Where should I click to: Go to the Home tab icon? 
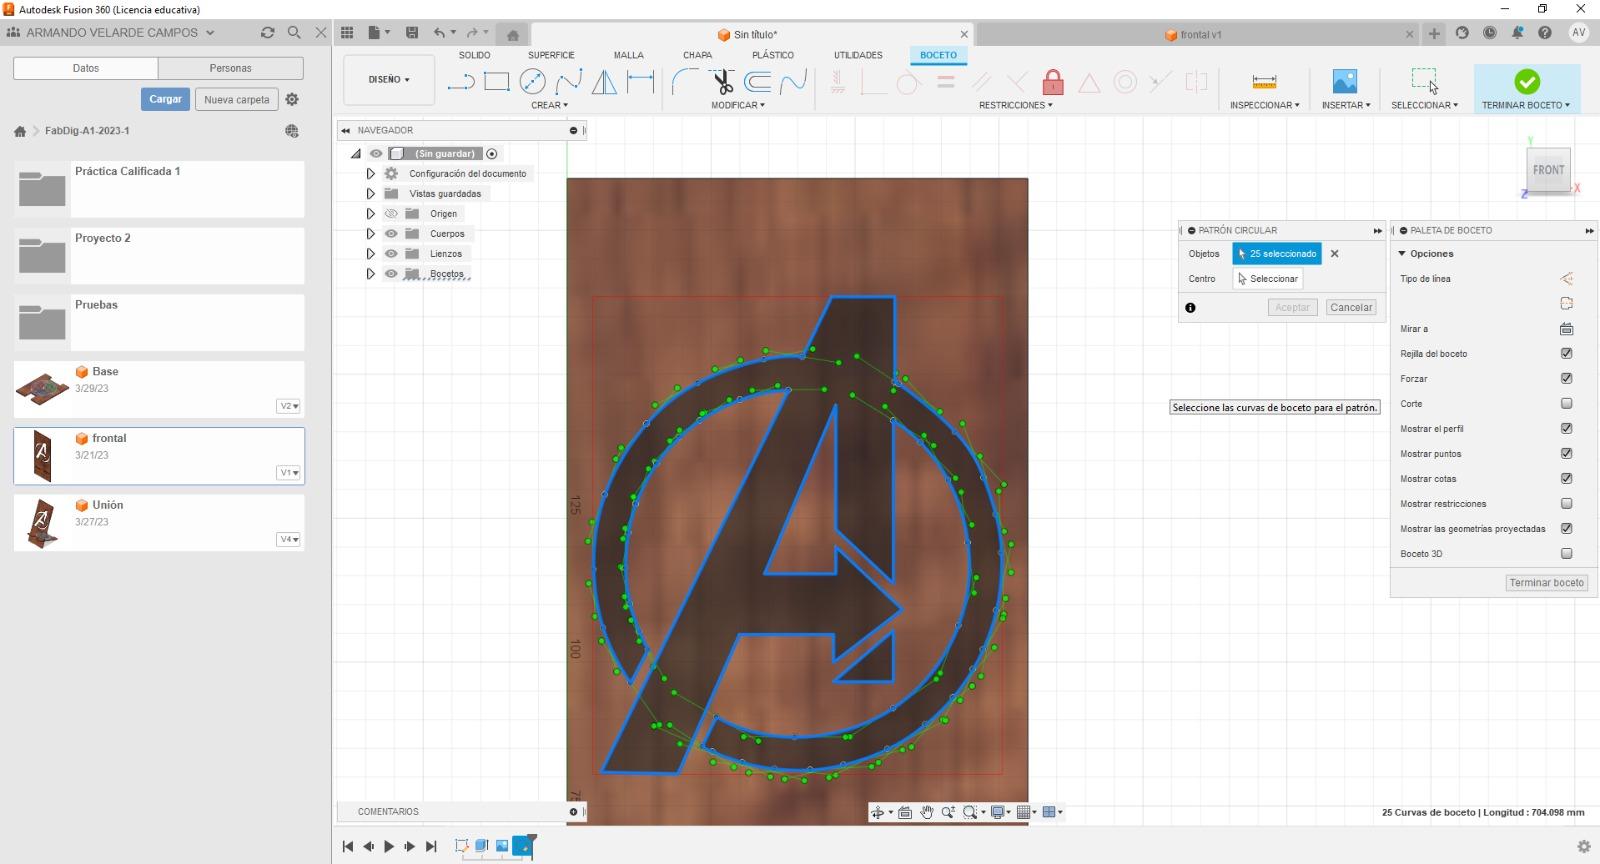(x=513, y=35)
